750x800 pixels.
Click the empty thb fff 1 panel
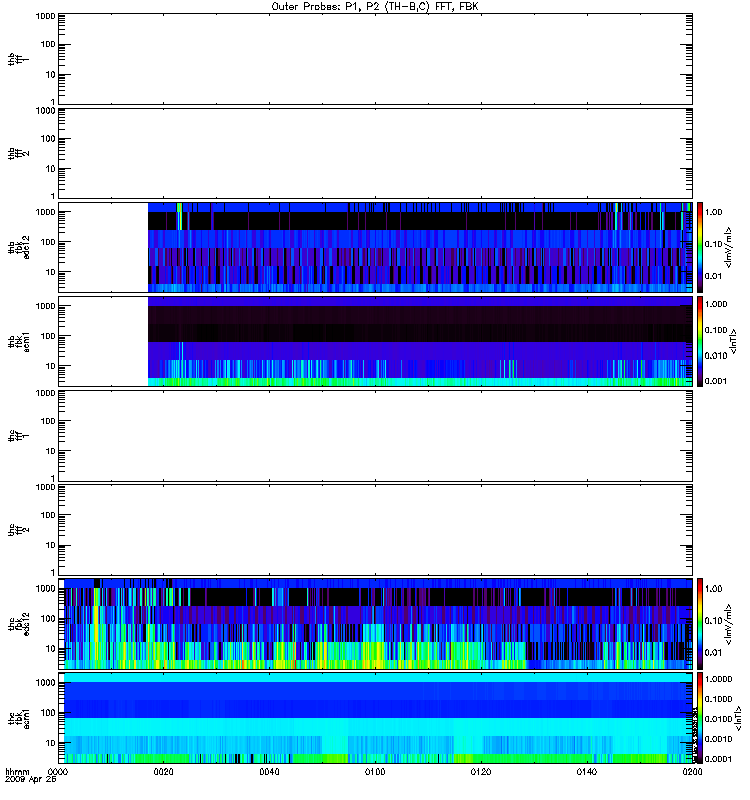point(376,59)
